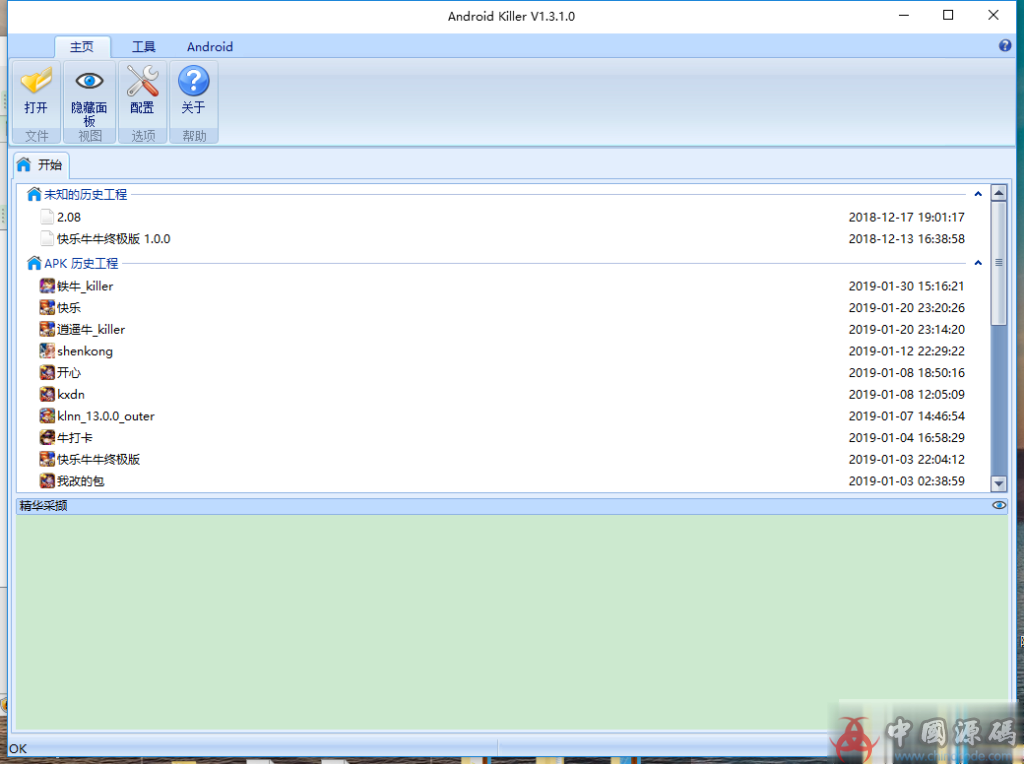This screenshot has height=764, width=1024.
Task: Click the date 2019-01-07 14:46:54
Action: coord(906,416)
